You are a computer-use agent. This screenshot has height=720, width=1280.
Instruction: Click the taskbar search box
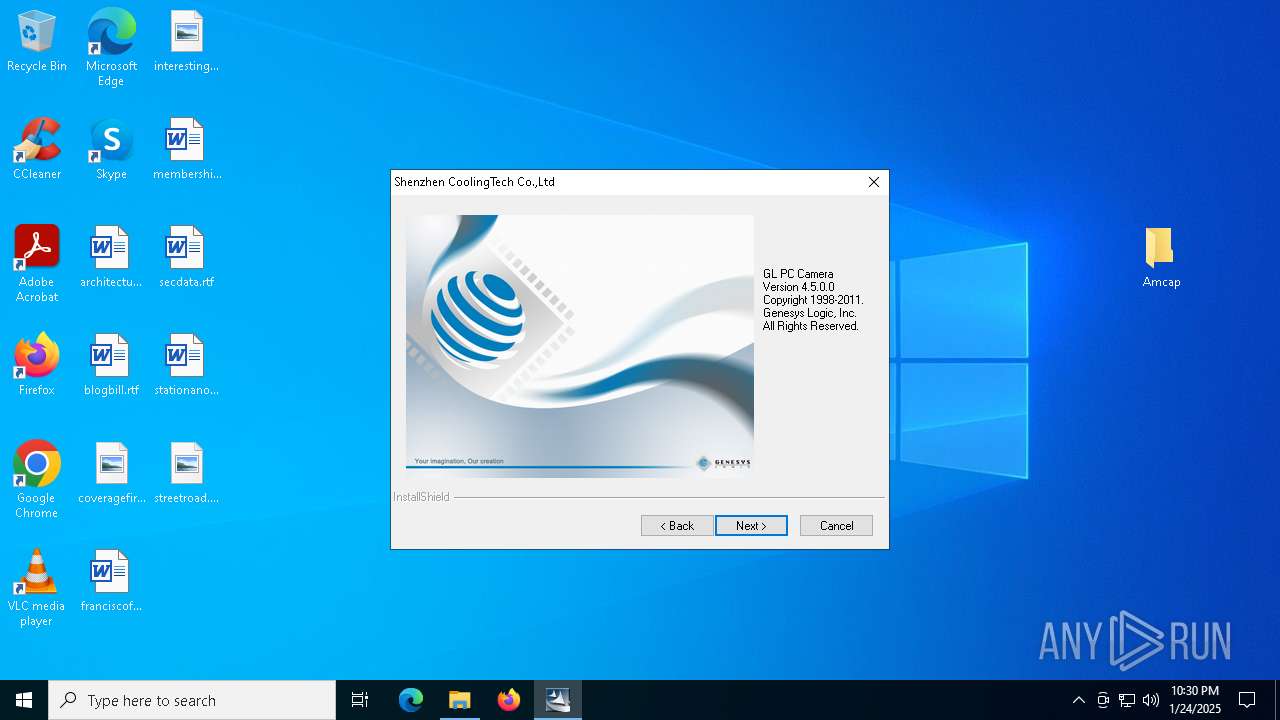point(192,700)
